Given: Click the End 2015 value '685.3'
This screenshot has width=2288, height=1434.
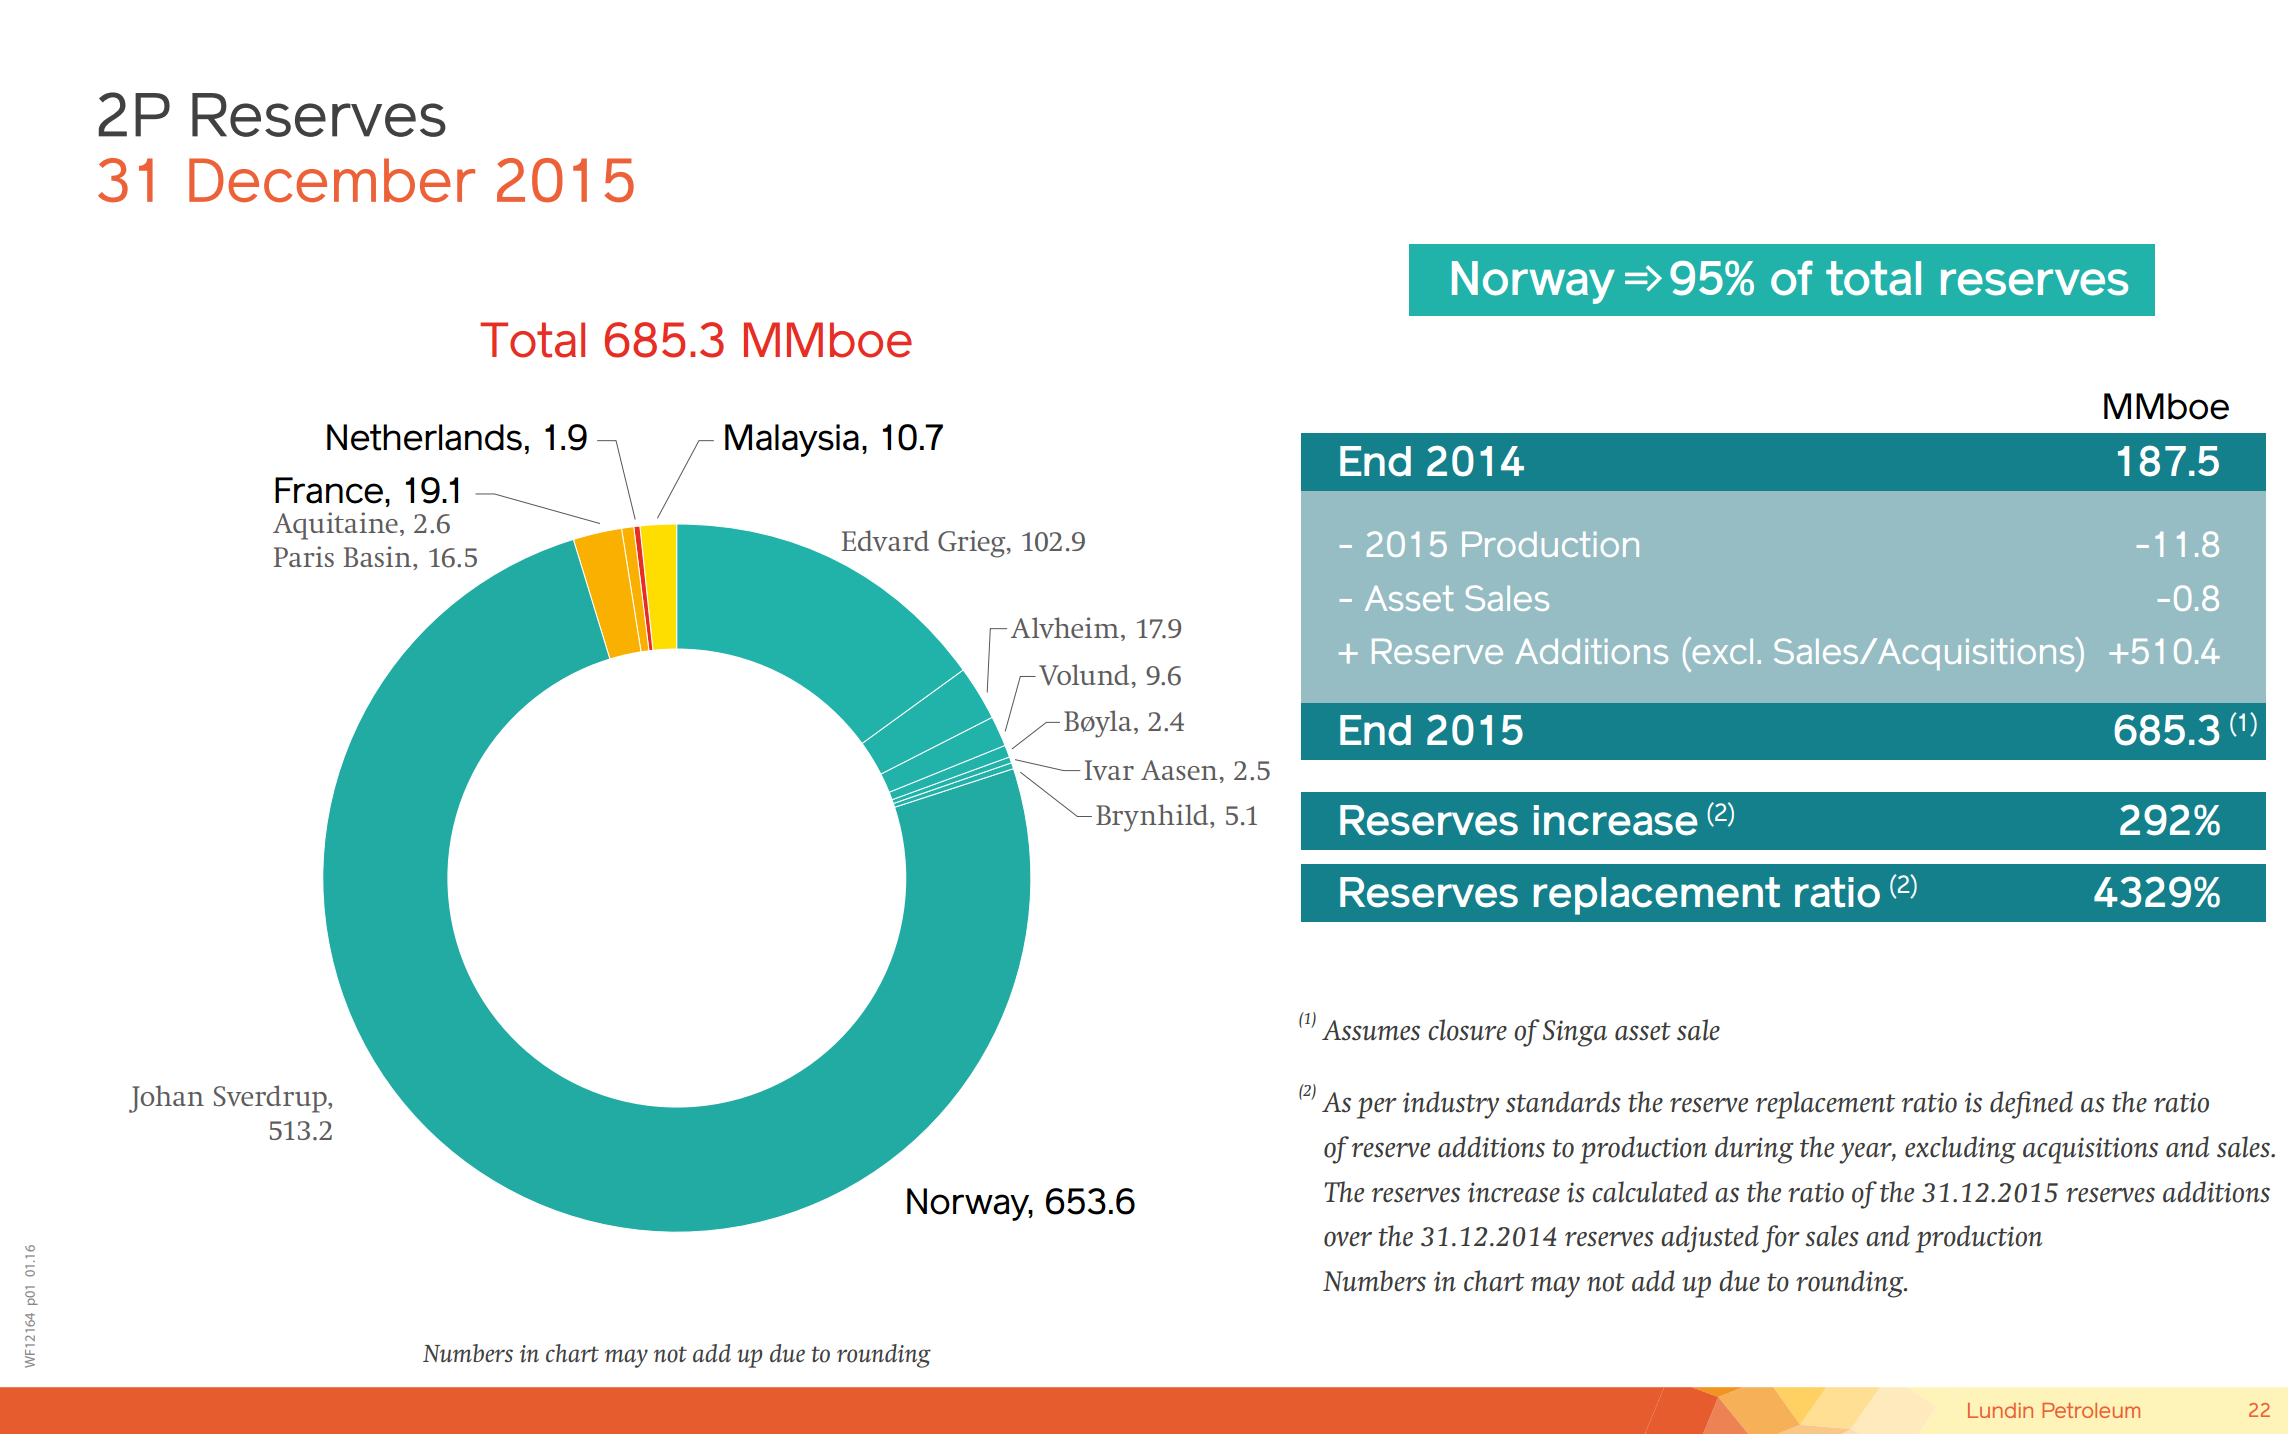Looking at the screenshot, I should tap(2166, 731).
